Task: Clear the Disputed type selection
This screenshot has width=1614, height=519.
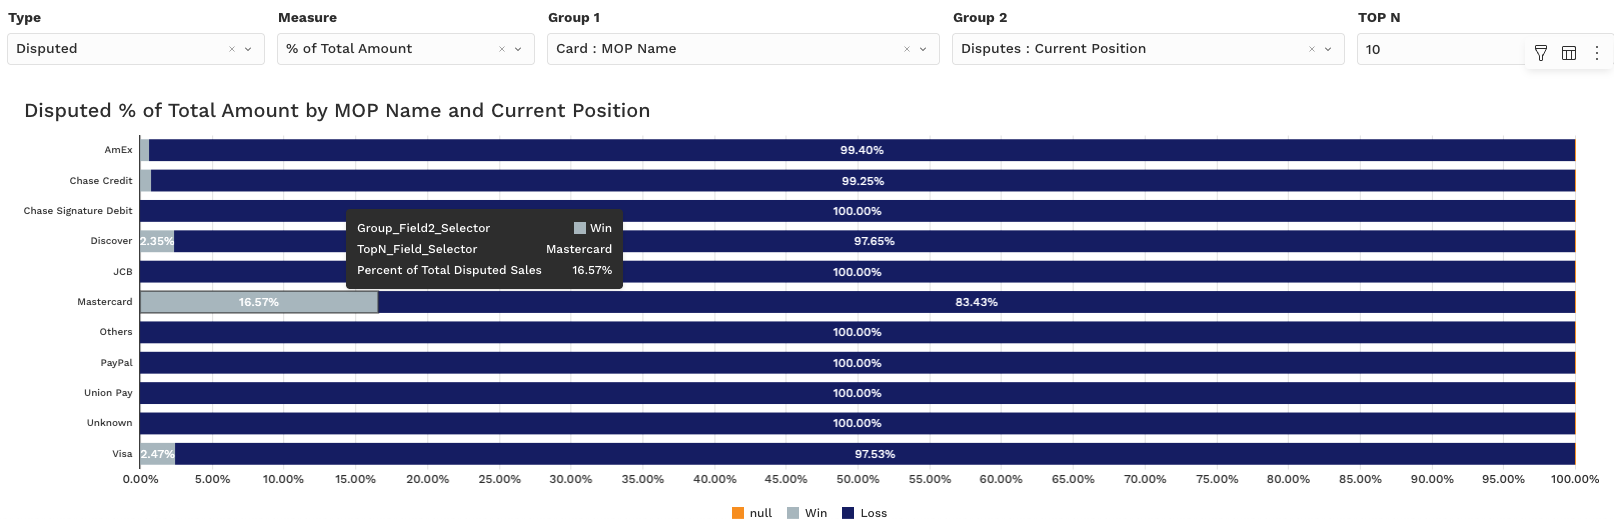Action: [x=232, y=49]
